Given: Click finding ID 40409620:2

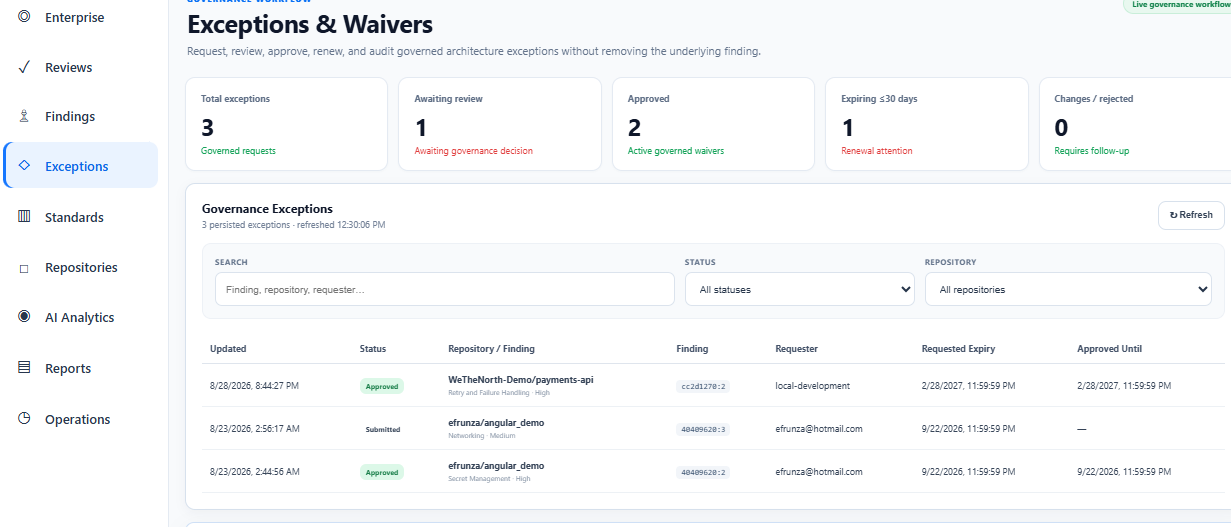Looking at the screenshot, I should [703, 472].
